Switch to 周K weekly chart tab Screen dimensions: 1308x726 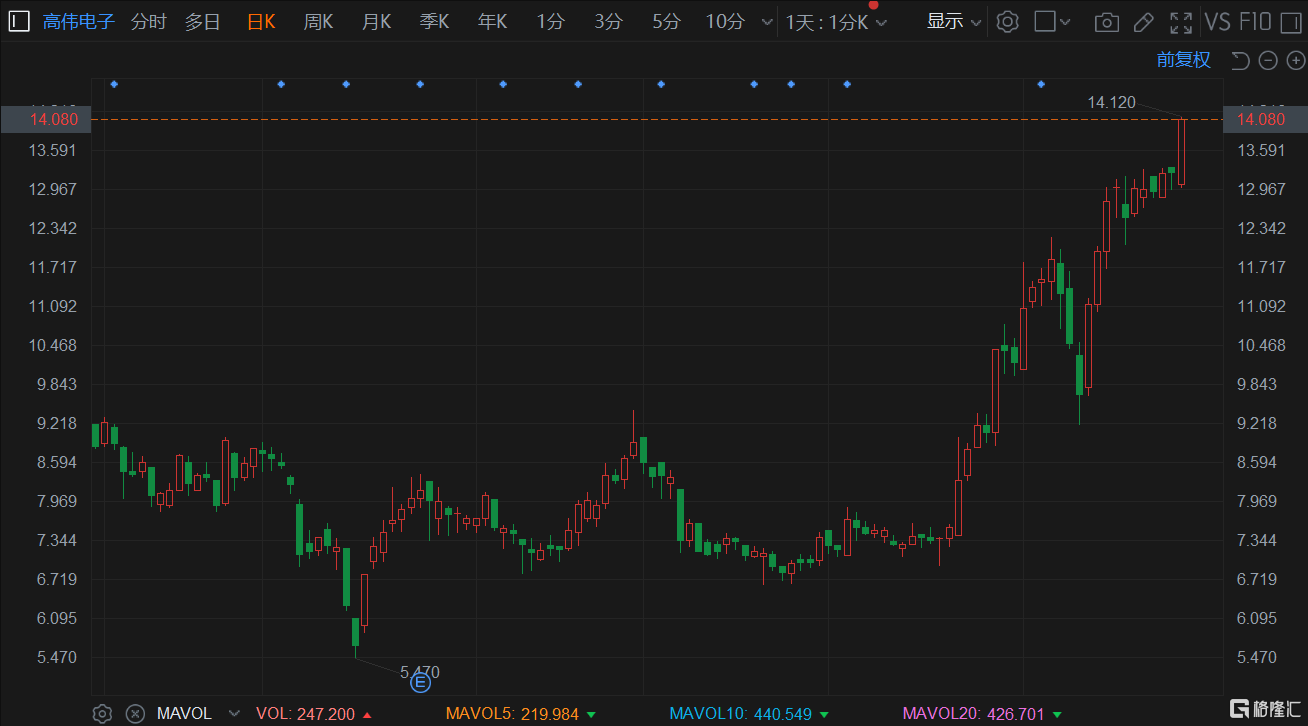click(318, 21)
